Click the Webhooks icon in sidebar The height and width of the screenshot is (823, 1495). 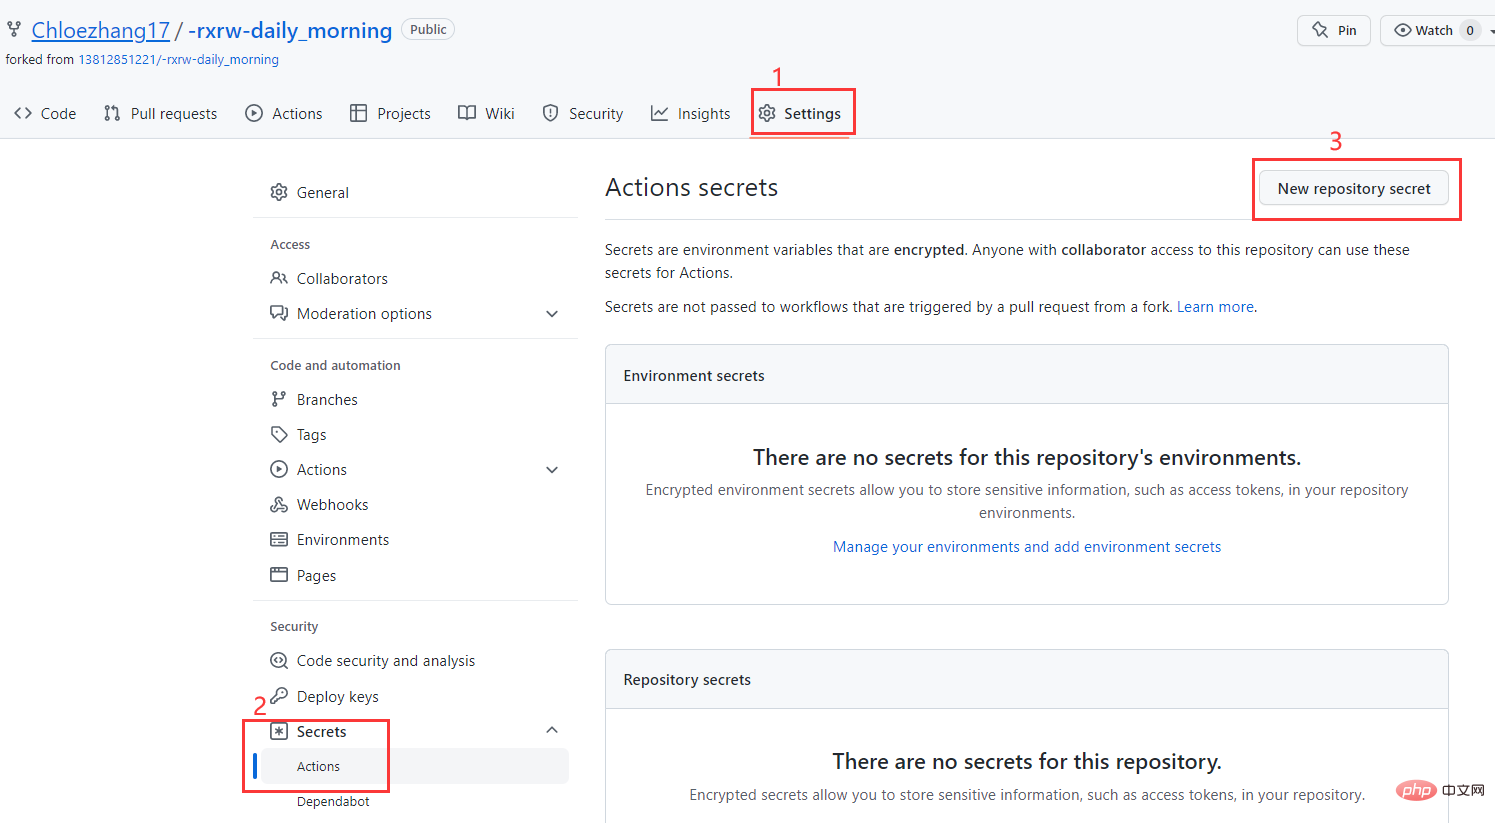coord(279,505)
